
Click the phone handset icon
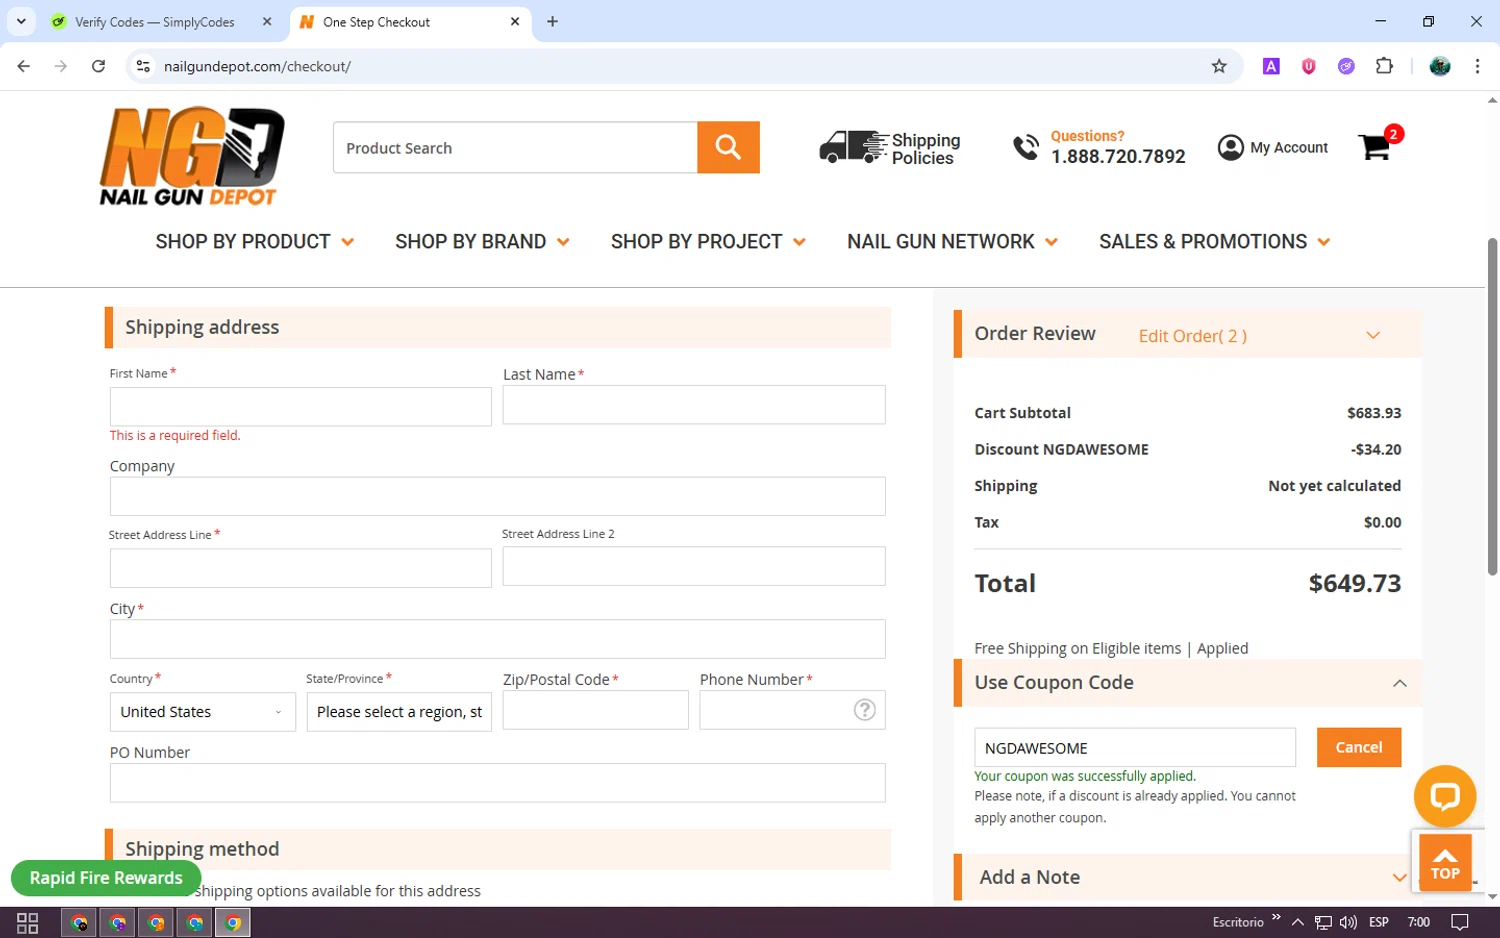1026,147
